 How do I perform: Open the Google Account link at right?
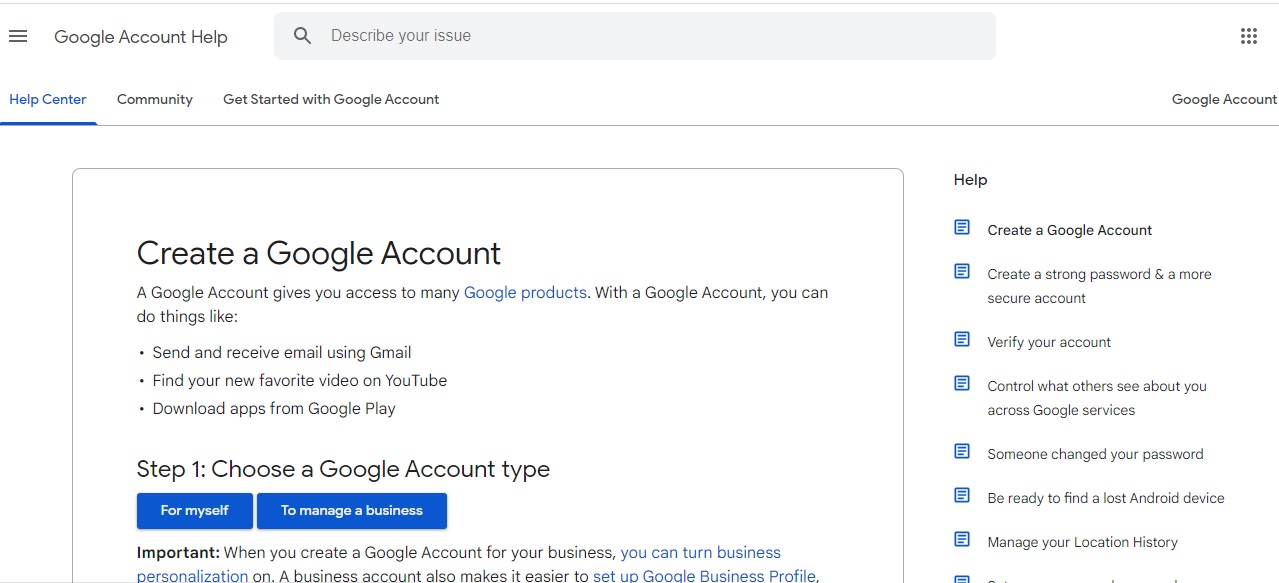[1224, 100]
